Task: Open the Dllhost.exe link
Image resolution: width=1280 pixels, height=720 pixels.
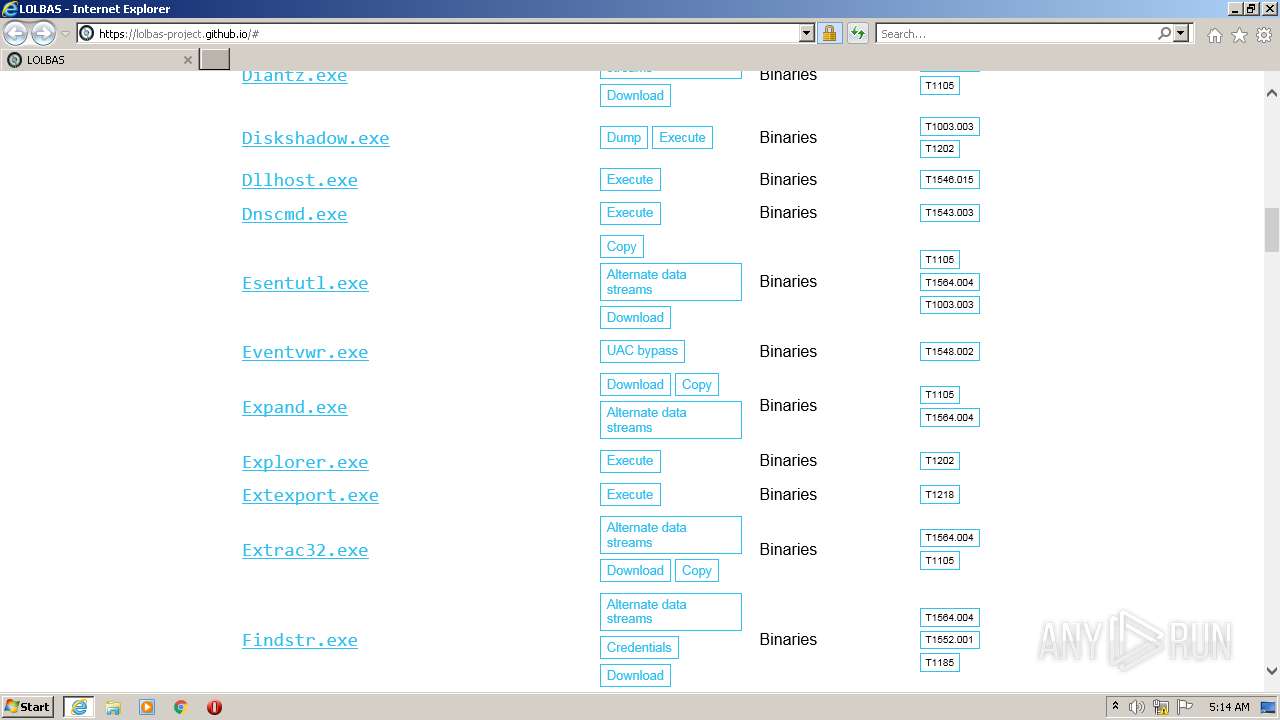Action: (x=299, y=180)
